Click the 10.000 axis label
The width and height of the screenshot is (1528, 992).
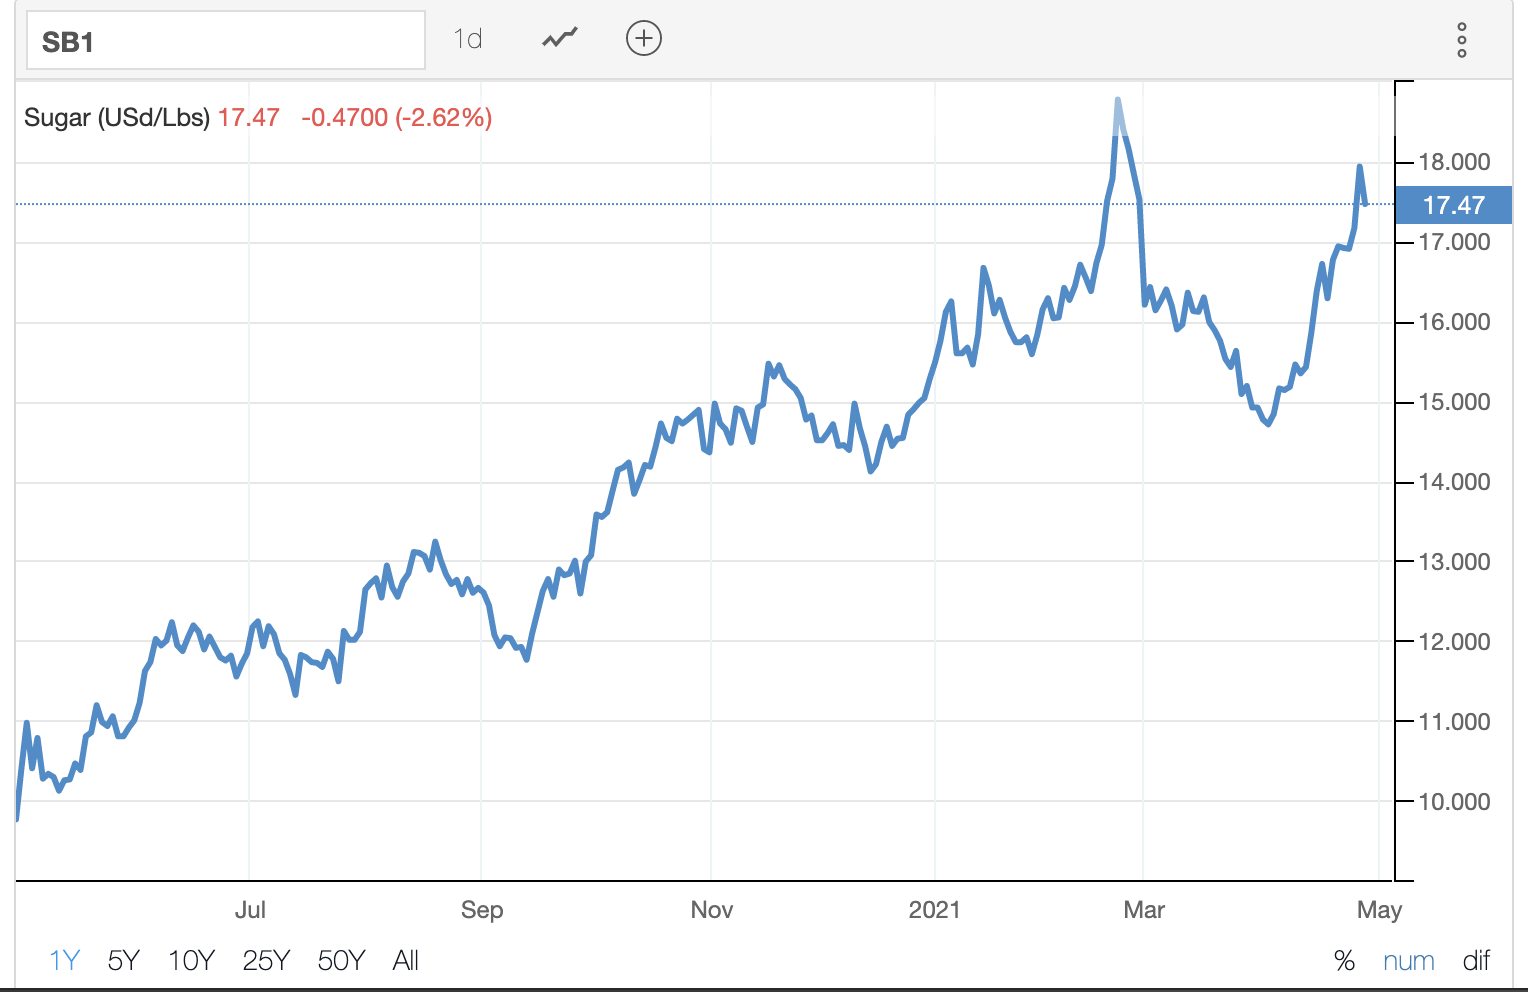click(x=1455, y=802)
